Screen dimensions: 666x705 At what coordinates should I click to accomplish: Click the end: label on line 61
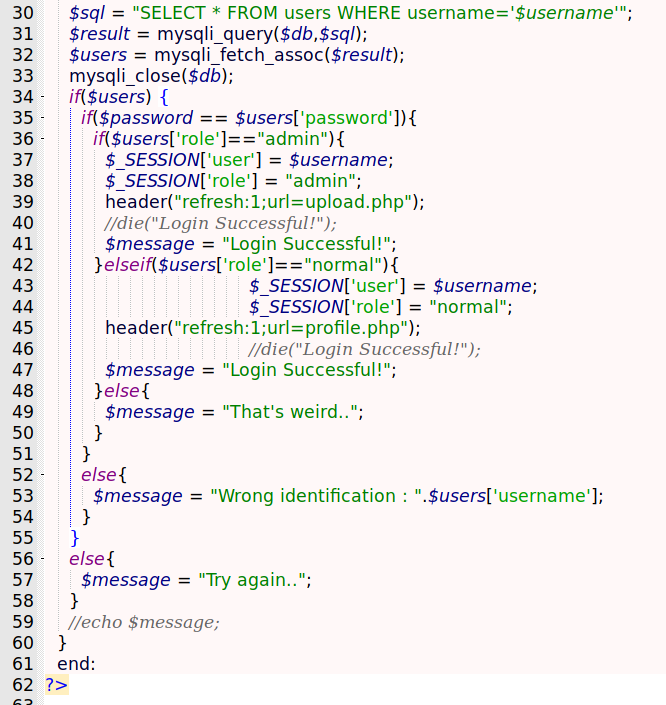click(76, 664)
